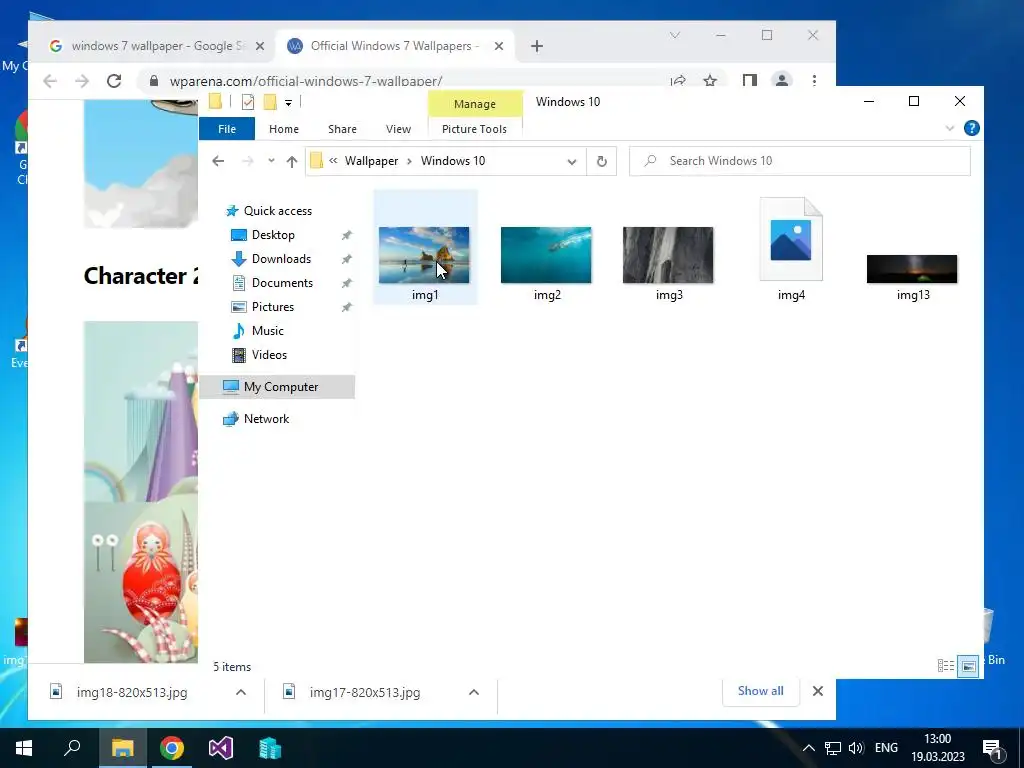
Task: Click the pin icon next to Downloads
Action: pyautogui.click(x=346, y=259)
